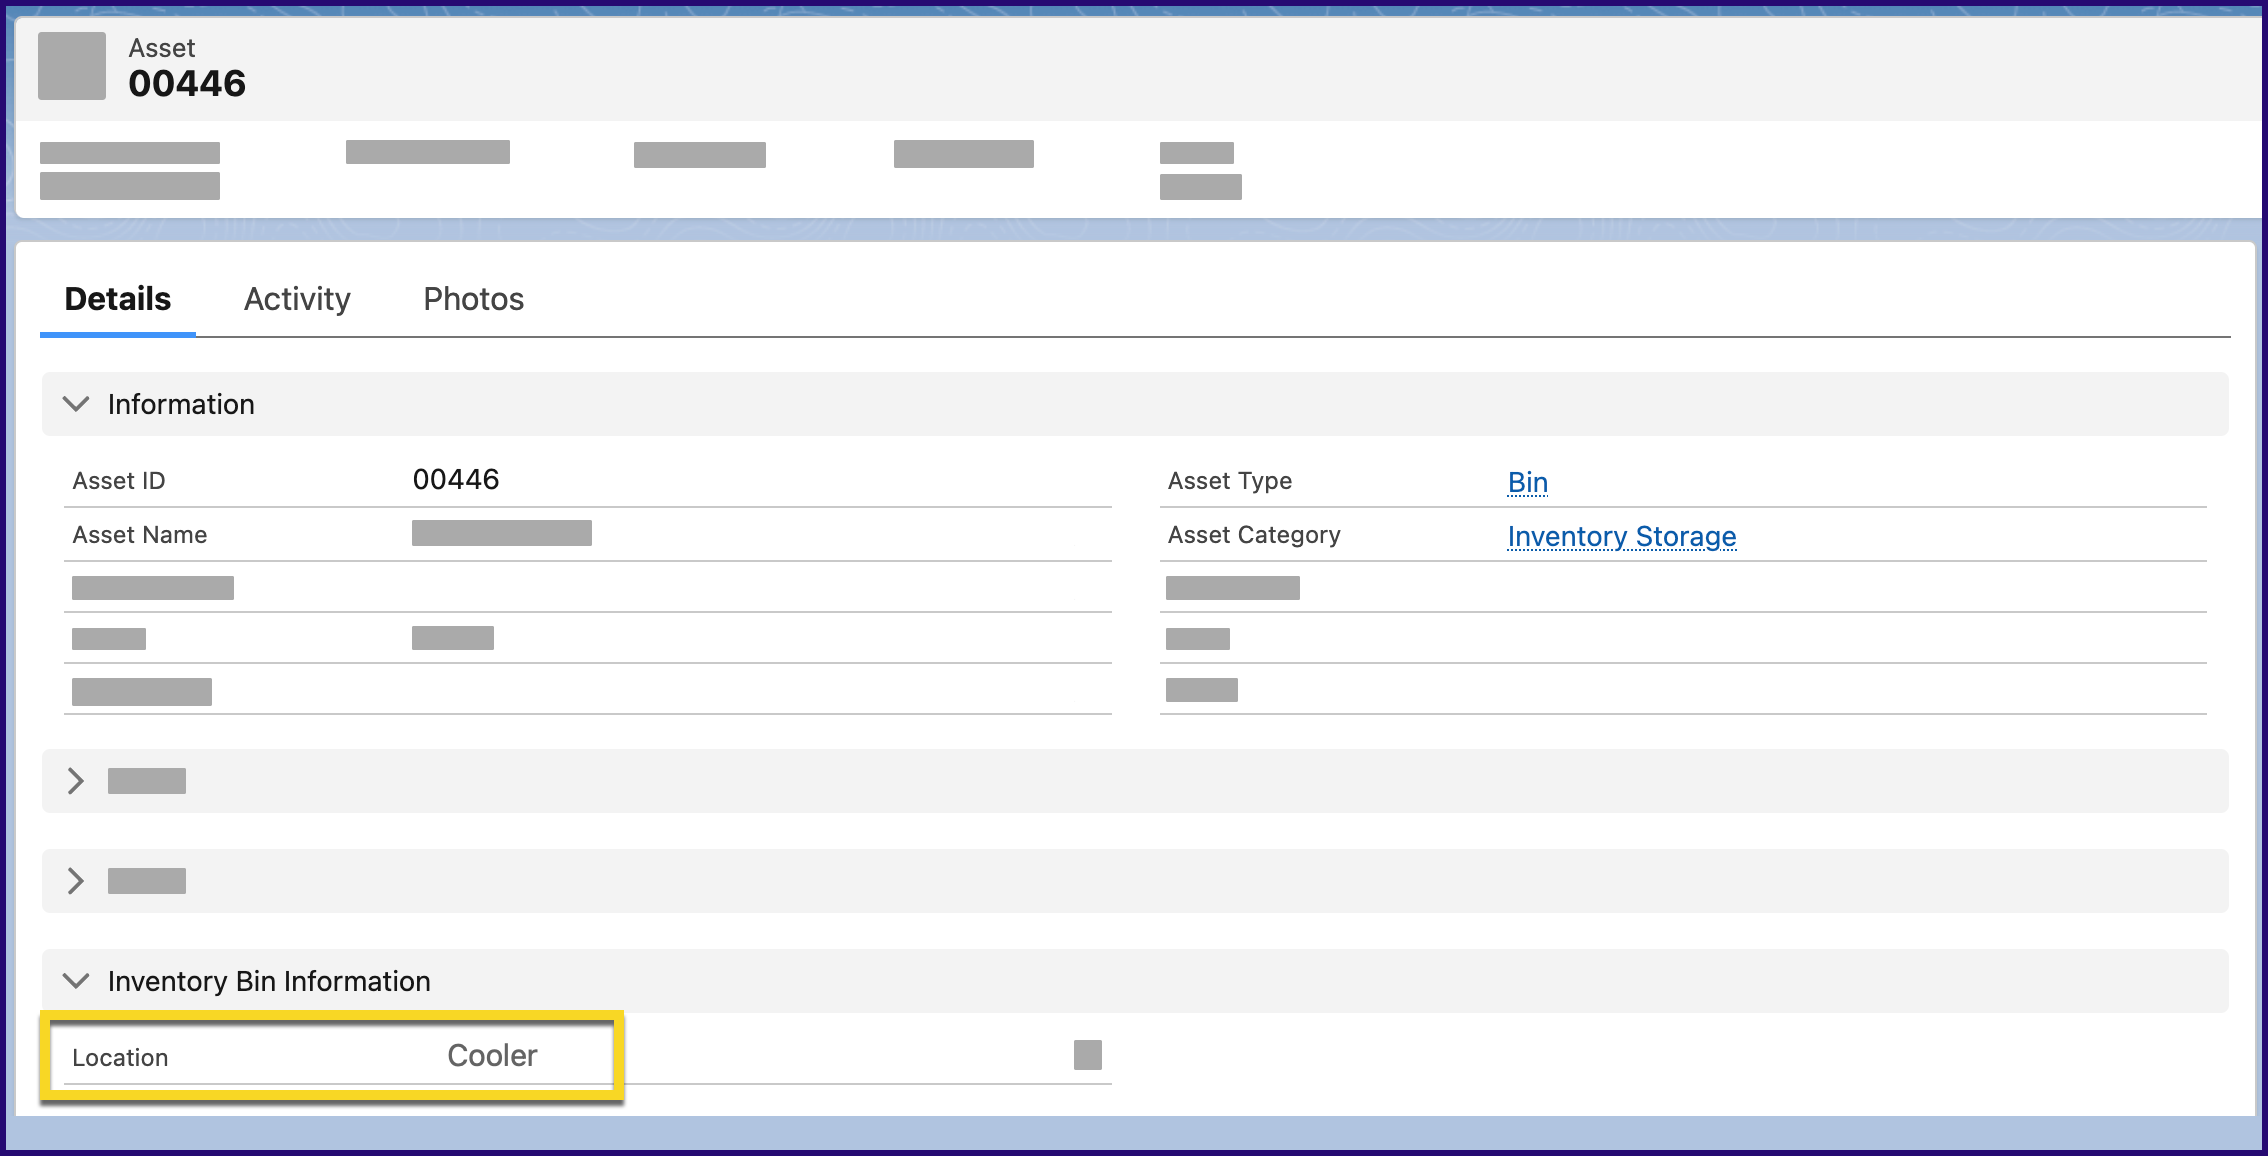The image size is (2268, 1156).
Task: Collapse the Information section chevron
Action: pos(76,404)
